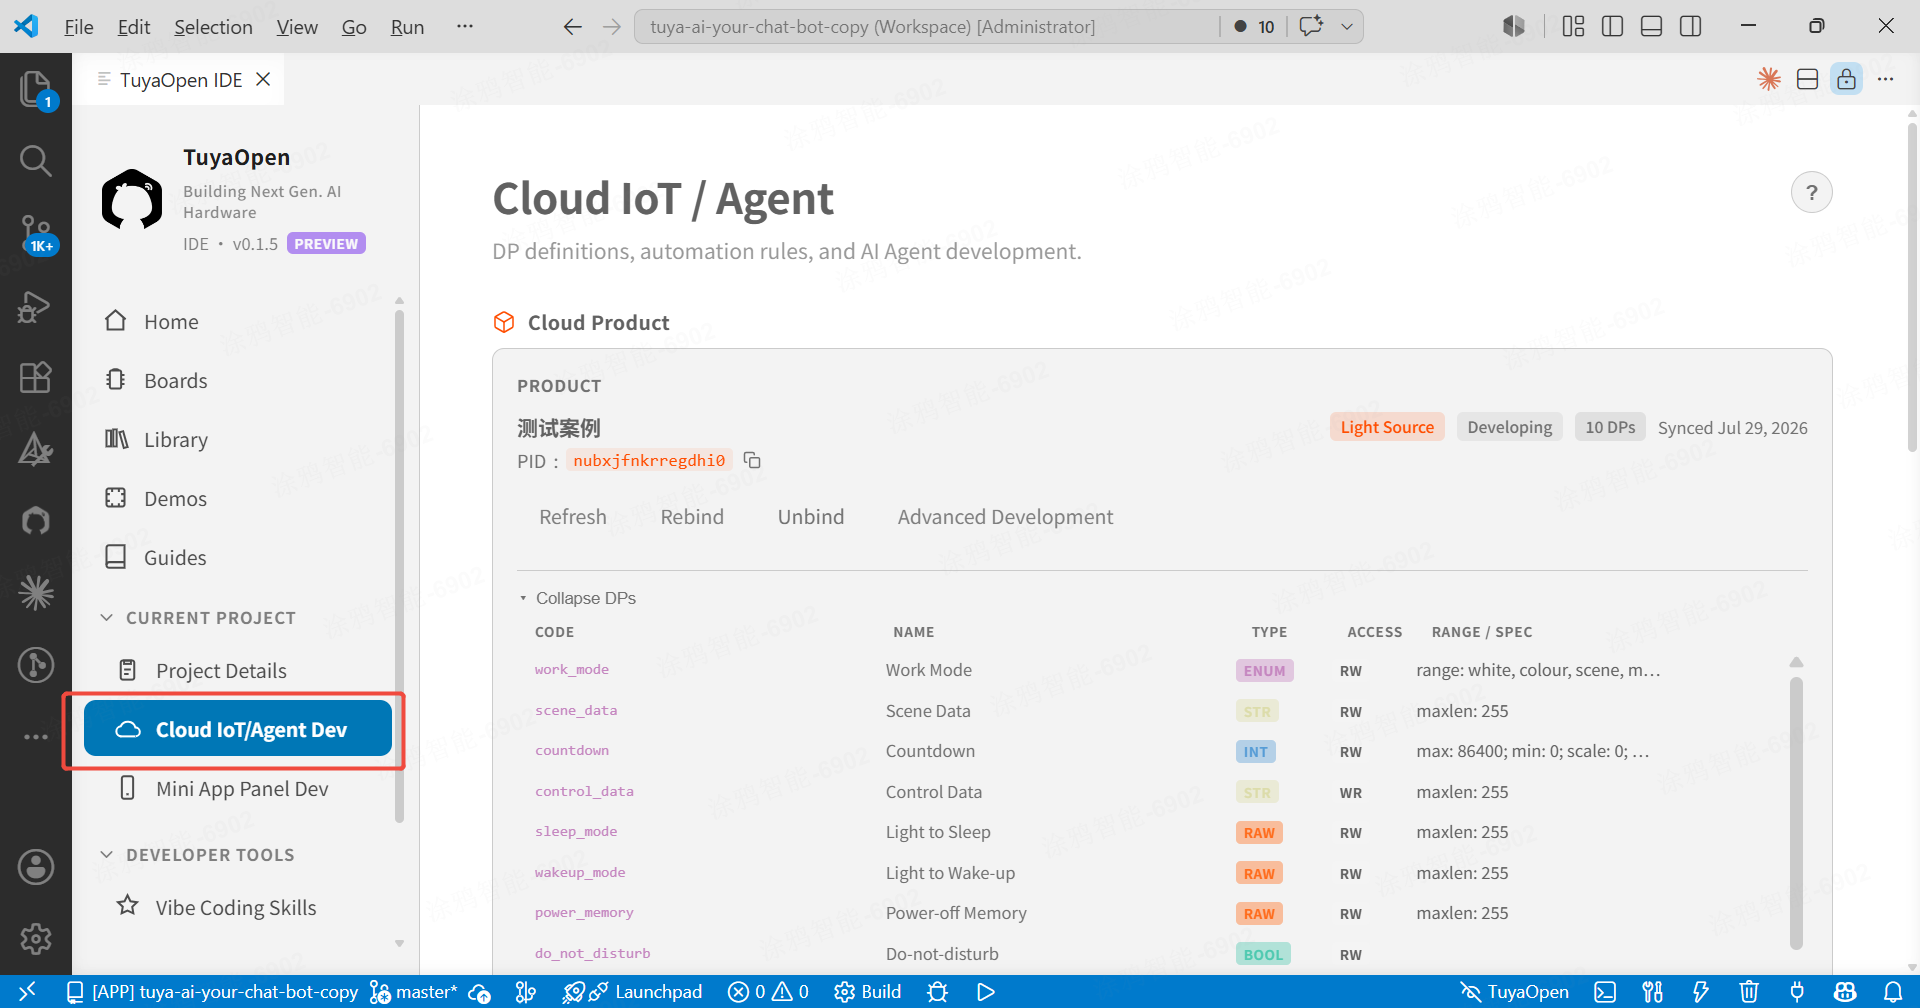The width and height of the screenshot is (1920, 1008).
Task: Click the flash lightning icon in status bar
Action: click(1700, 992)
